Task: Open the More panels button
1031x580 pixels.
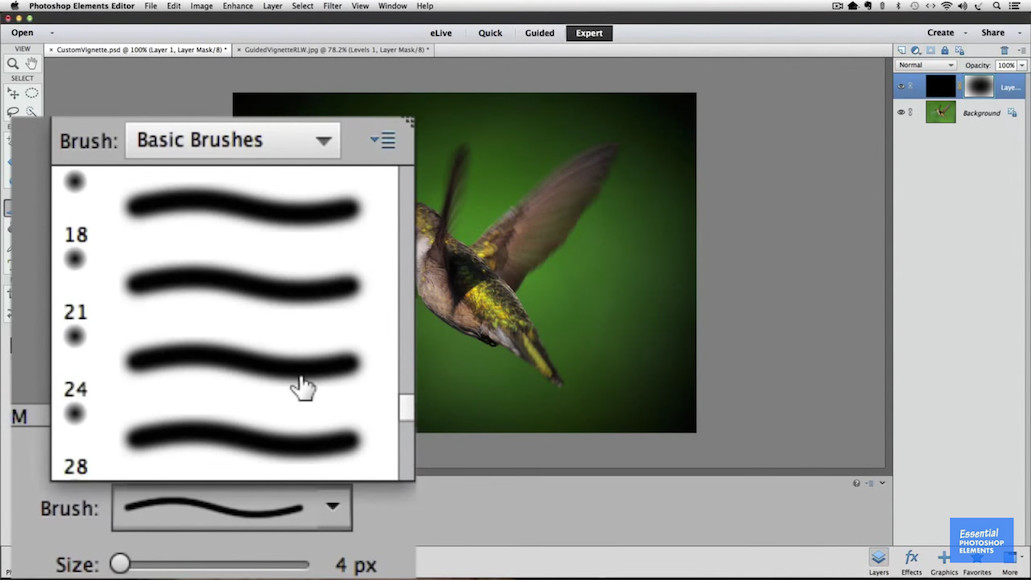Action: click(x=1010, y=562)
